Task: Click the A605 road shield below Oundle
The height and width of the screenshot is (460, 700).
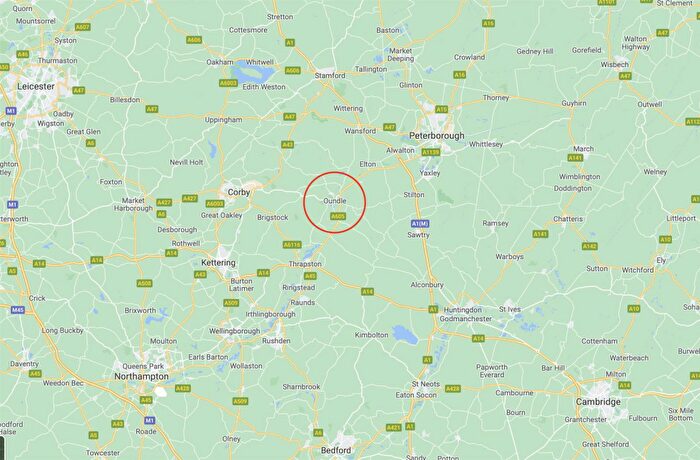Action: 338,216
